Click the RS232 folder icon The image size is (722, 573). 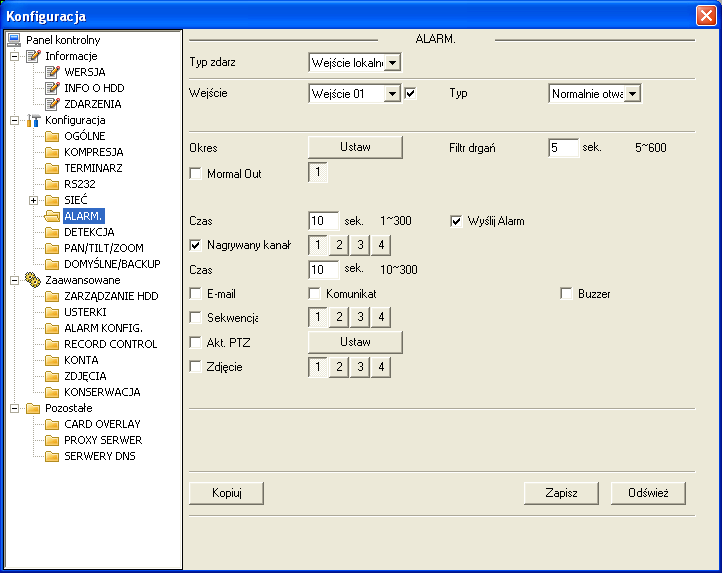coord(52,184)
